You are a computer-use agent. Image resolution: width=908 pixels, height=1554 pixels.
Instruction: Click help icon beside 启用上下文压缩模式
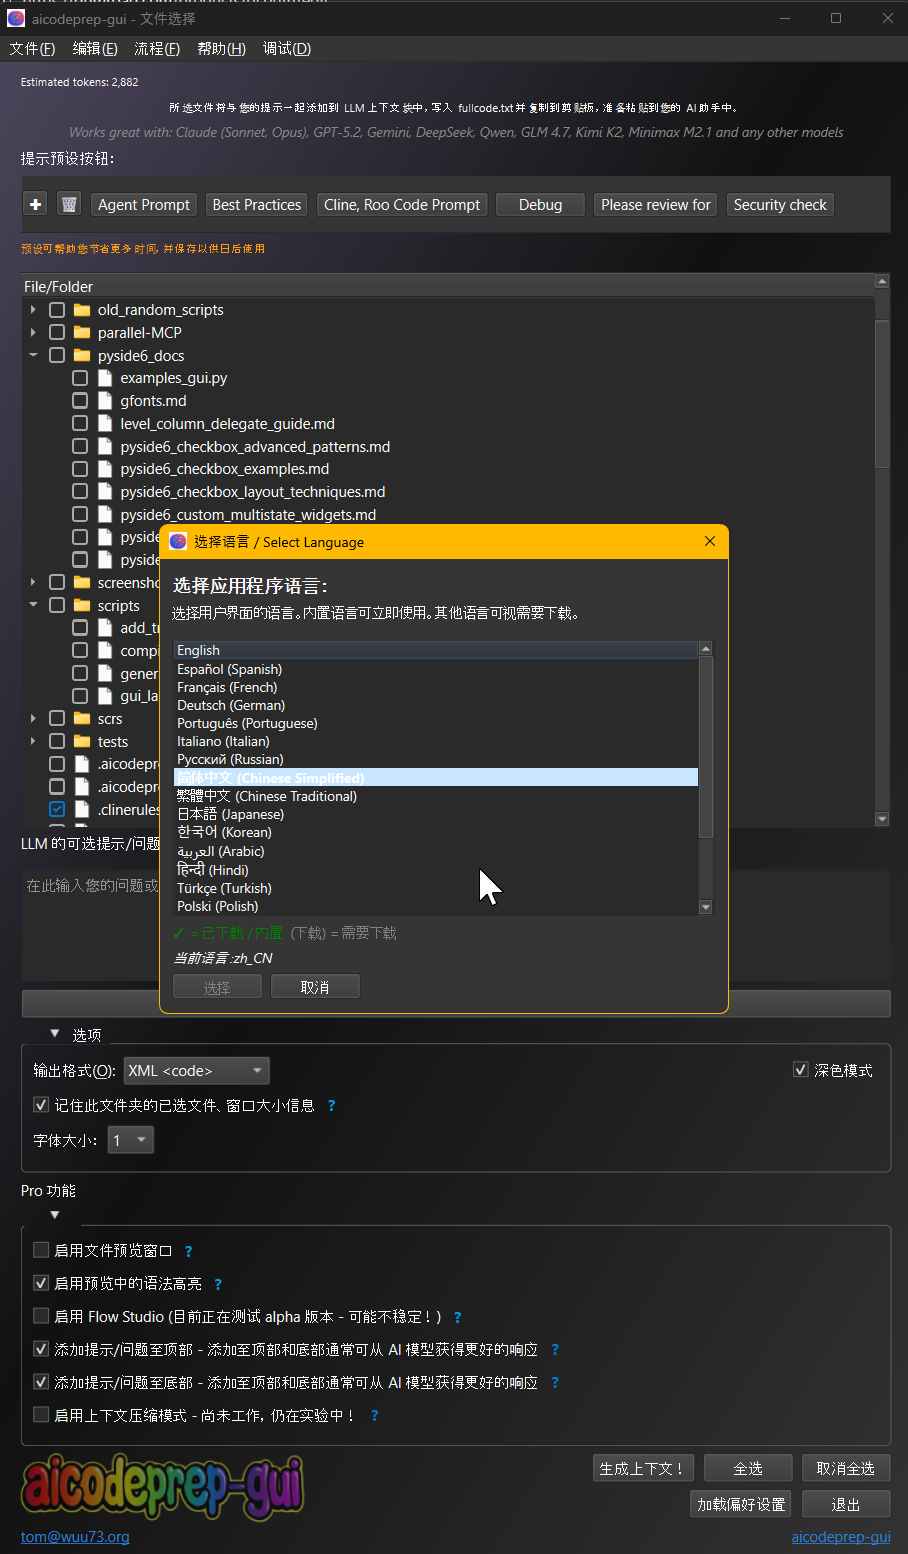point(375,1416)
